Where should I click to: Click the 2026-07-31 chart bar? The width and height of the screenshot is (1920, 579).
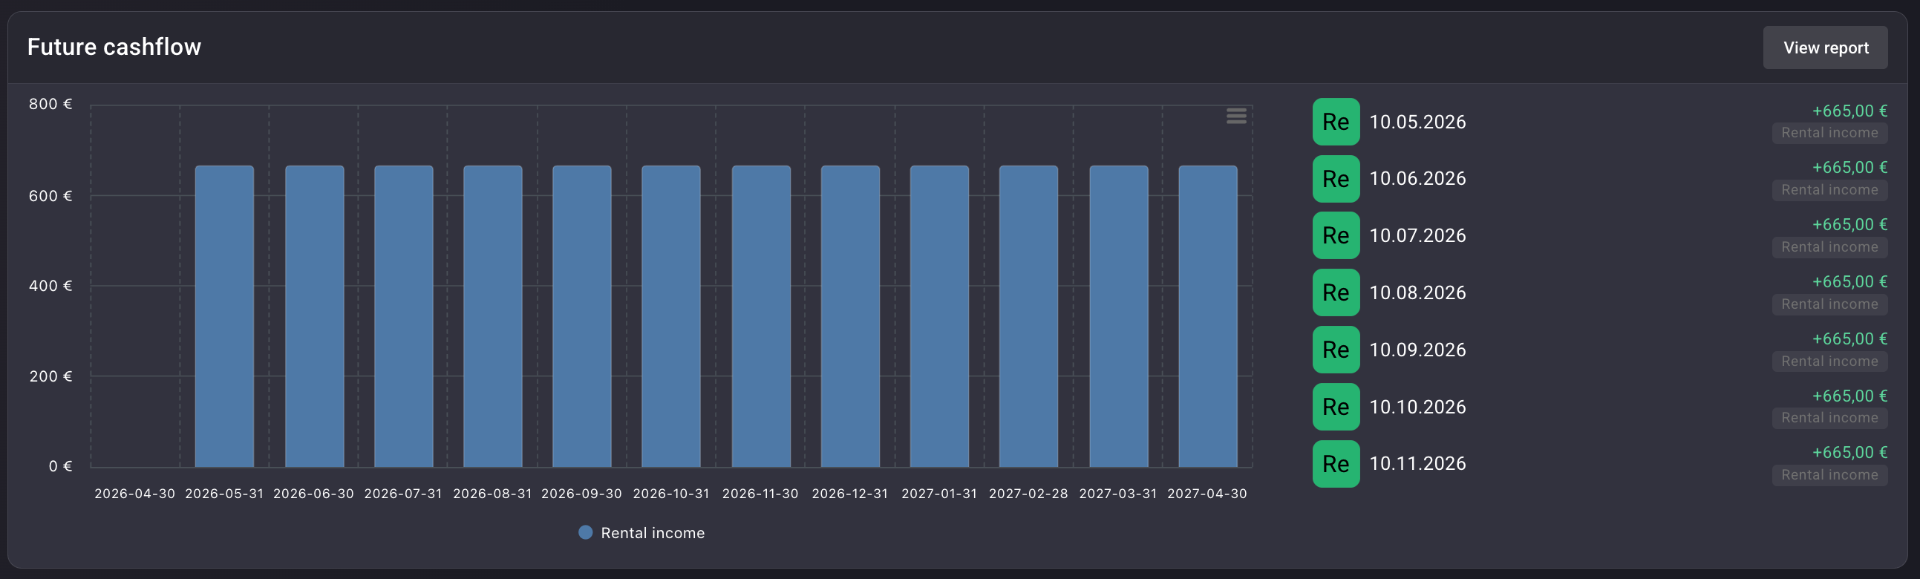(403, 316)
